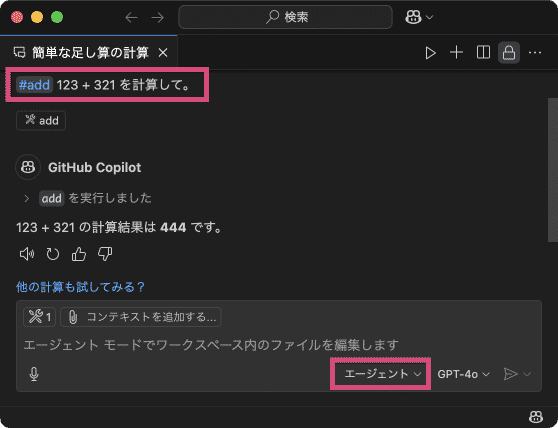Click the split editor icon
This screenshot has height=428, width=558.
(x=483, y=53)
